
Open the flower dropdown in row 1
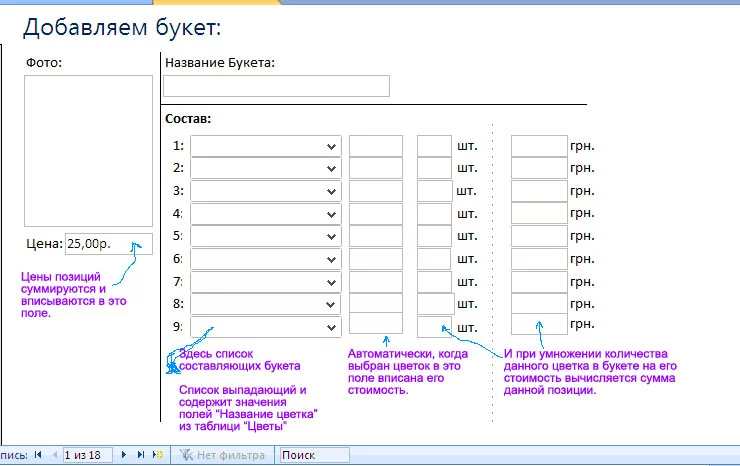click(331, 146)
